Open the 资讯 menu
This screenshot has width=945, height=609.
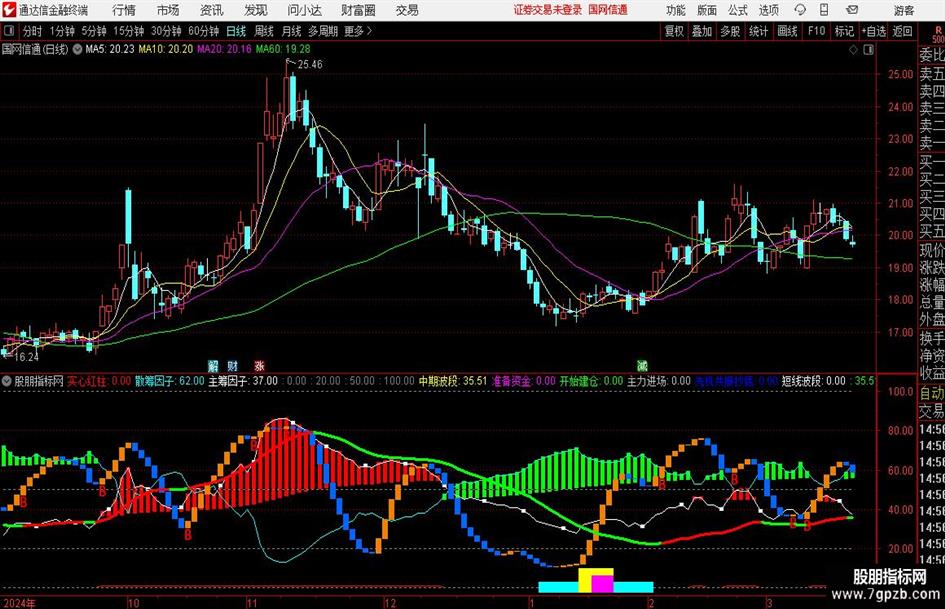point(212,10)
